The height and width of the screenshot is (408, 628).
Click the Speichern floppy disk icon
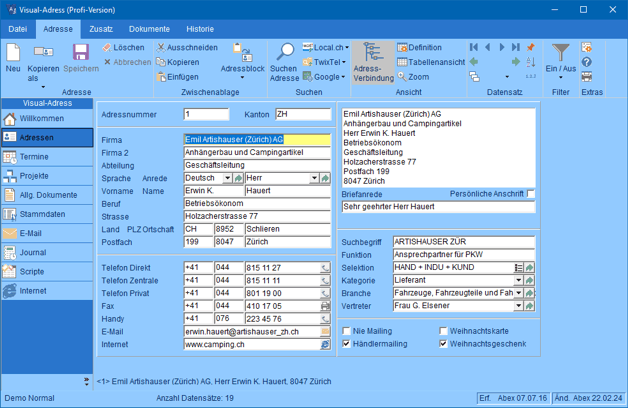pyautogui.click(x=81, y=52)
